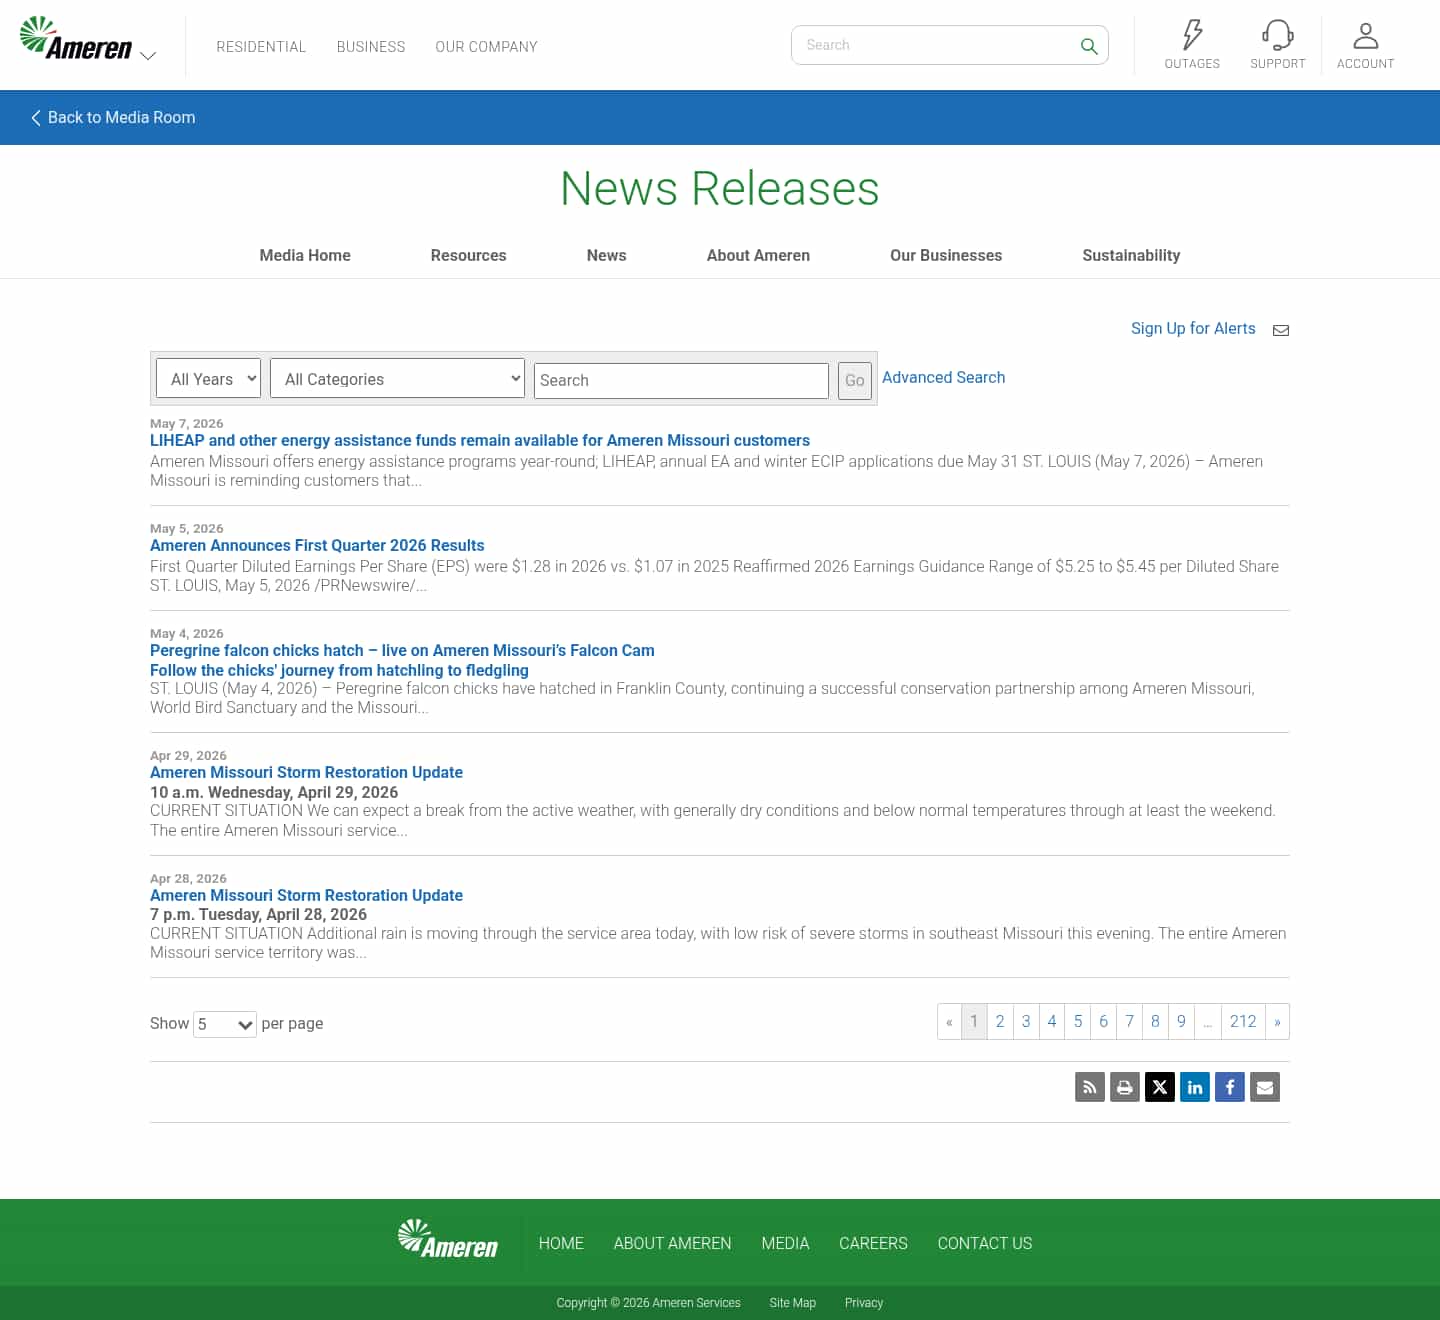Go to page 9 of results

pyautogui.click(x=1181, y=1022)
